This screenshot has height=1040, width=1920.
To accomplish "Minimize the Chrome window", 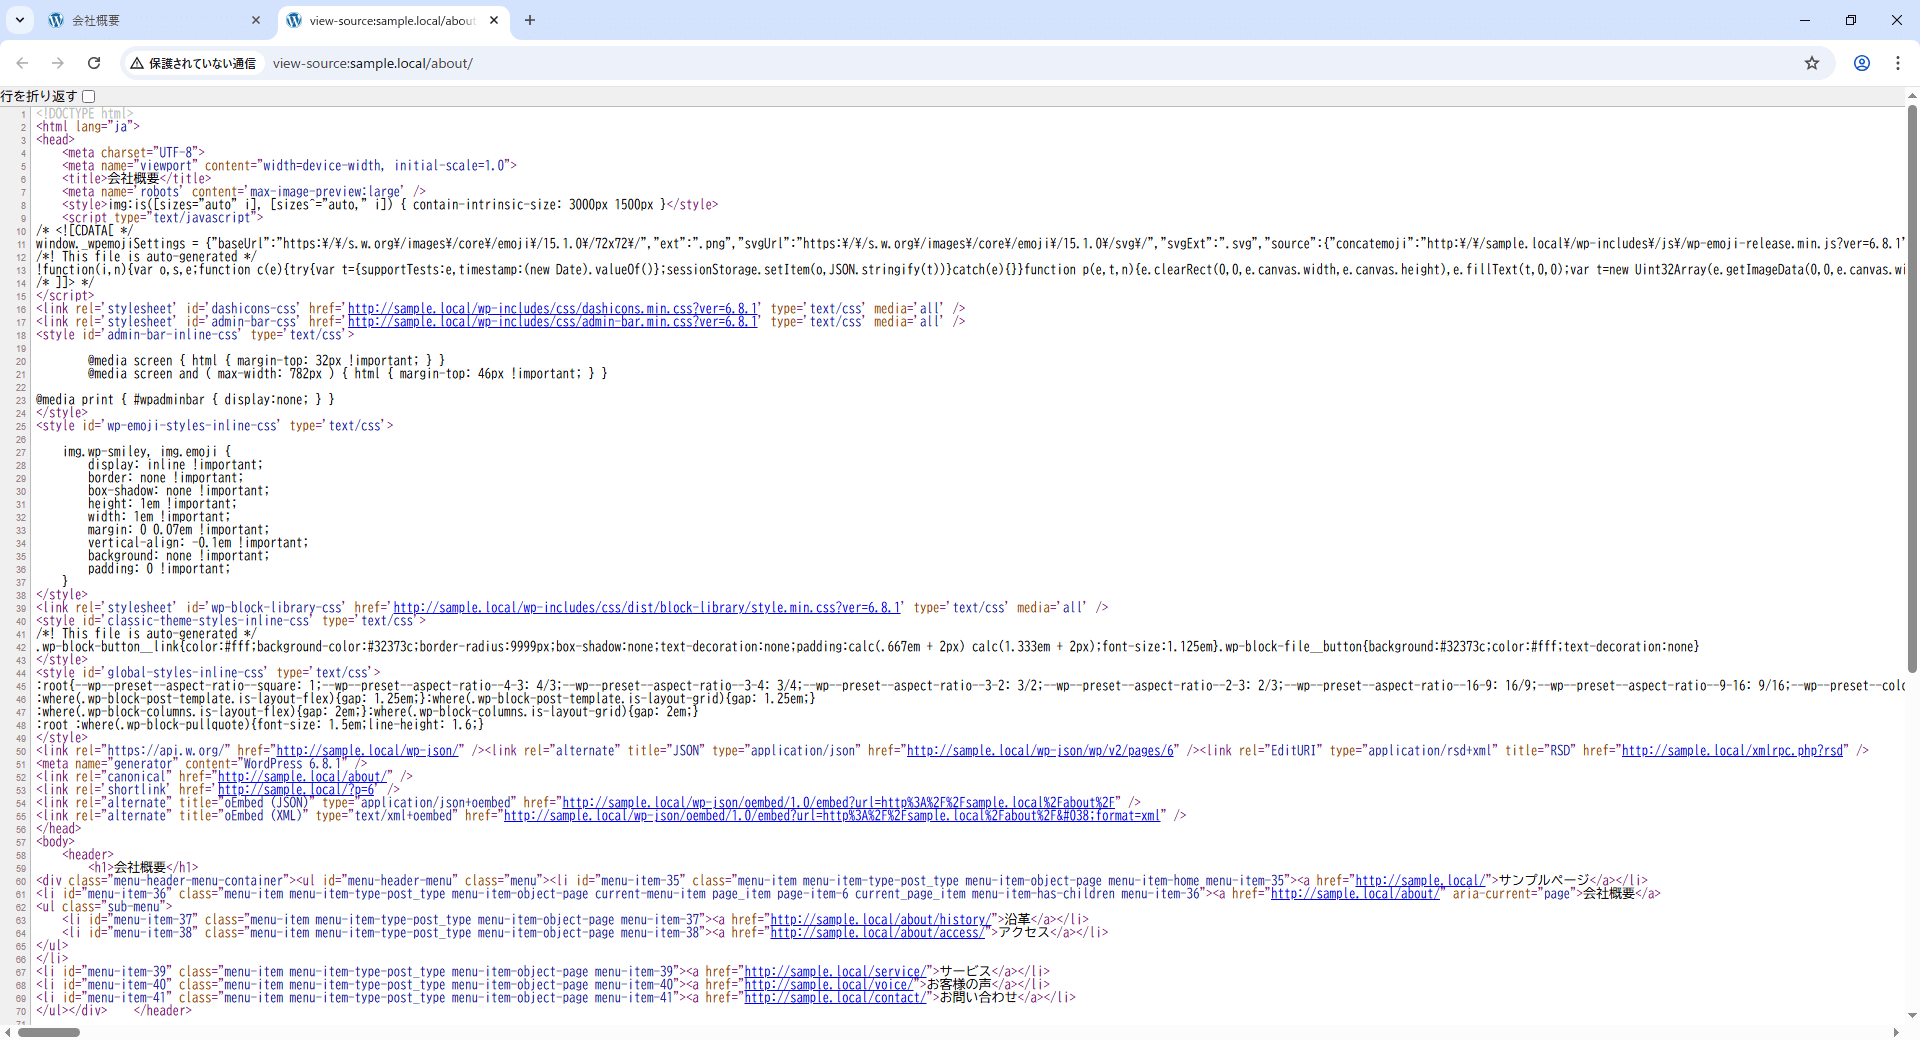I will pos(1805,20).
